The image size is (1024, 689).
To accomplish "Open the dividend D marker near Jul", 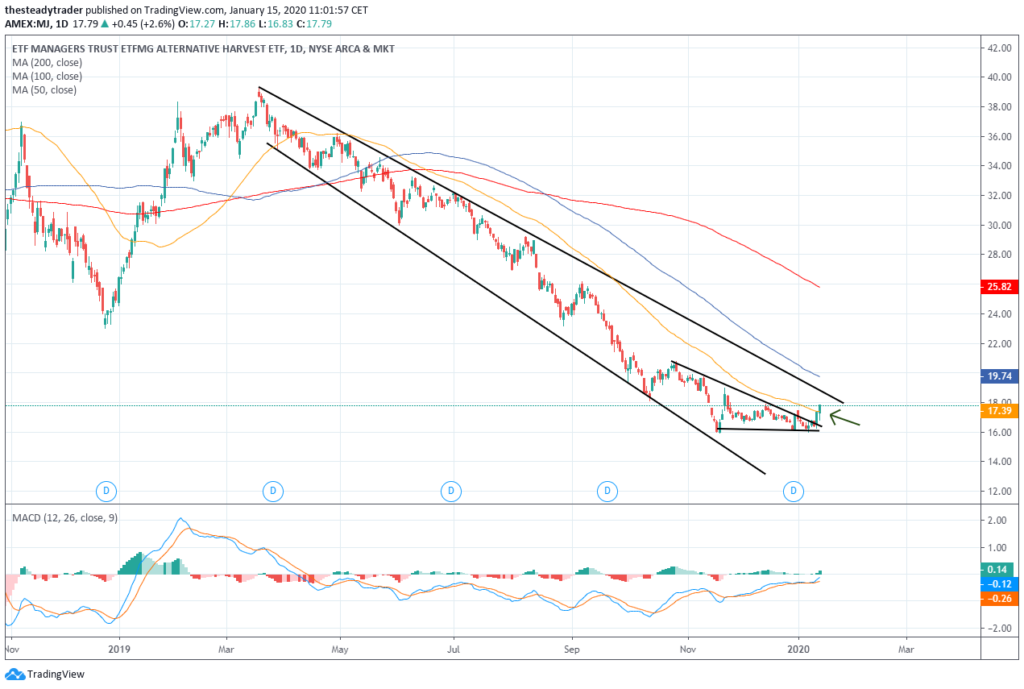I will click(451, 491).
